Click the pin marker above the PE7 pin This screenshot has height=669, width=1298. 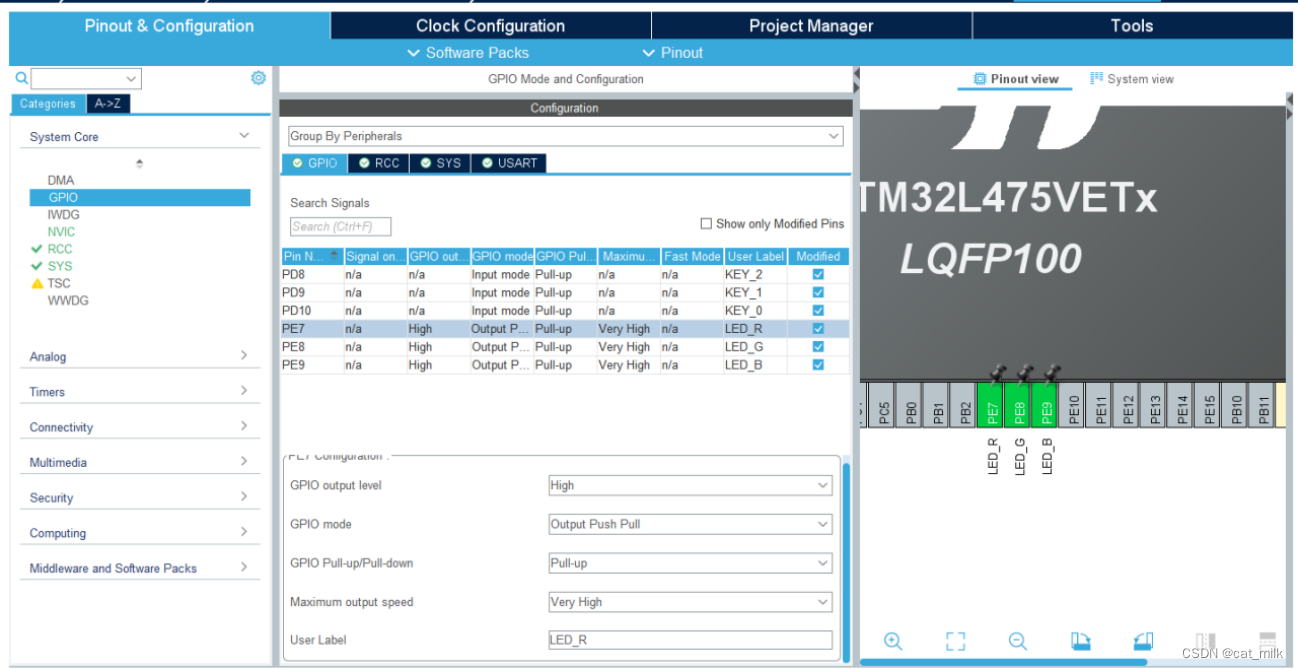(997, 373)
